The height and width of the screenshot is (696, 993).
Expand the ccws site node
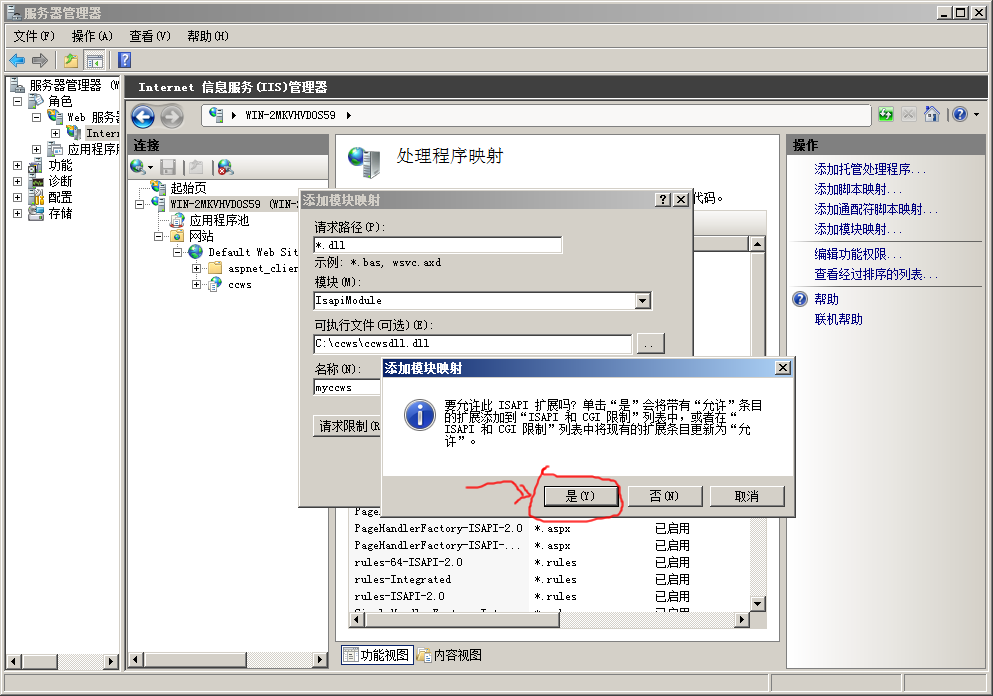coord(197,285)
